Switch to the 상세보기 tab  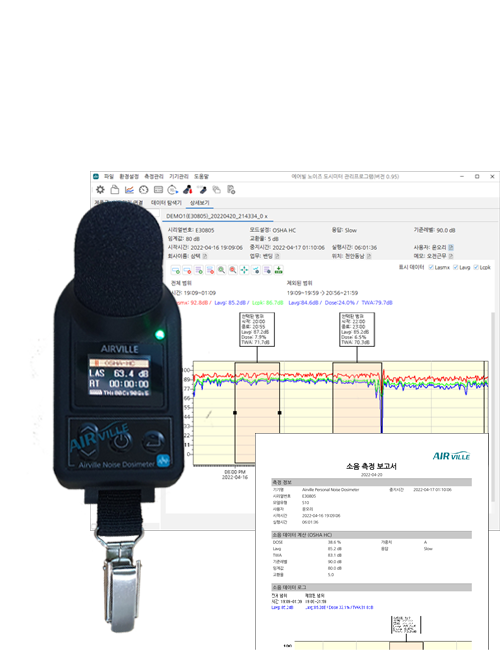point(199,203)
